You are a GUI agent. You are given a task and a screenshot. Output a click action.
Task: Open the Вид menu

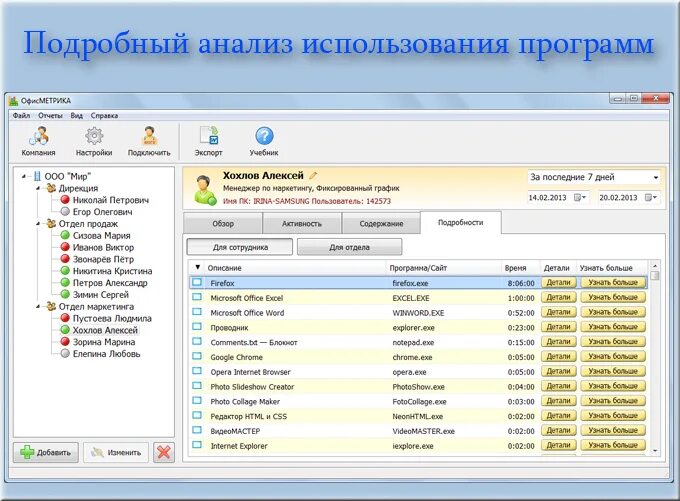(77, 116)
